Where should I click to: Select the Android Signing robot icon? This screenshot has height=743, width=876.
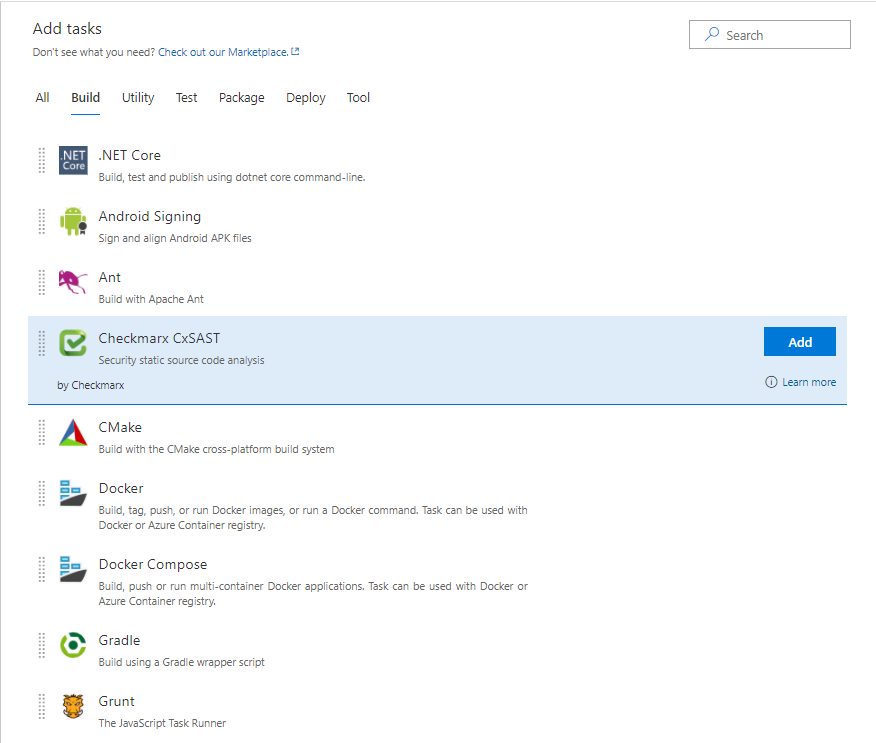[73, 221]
